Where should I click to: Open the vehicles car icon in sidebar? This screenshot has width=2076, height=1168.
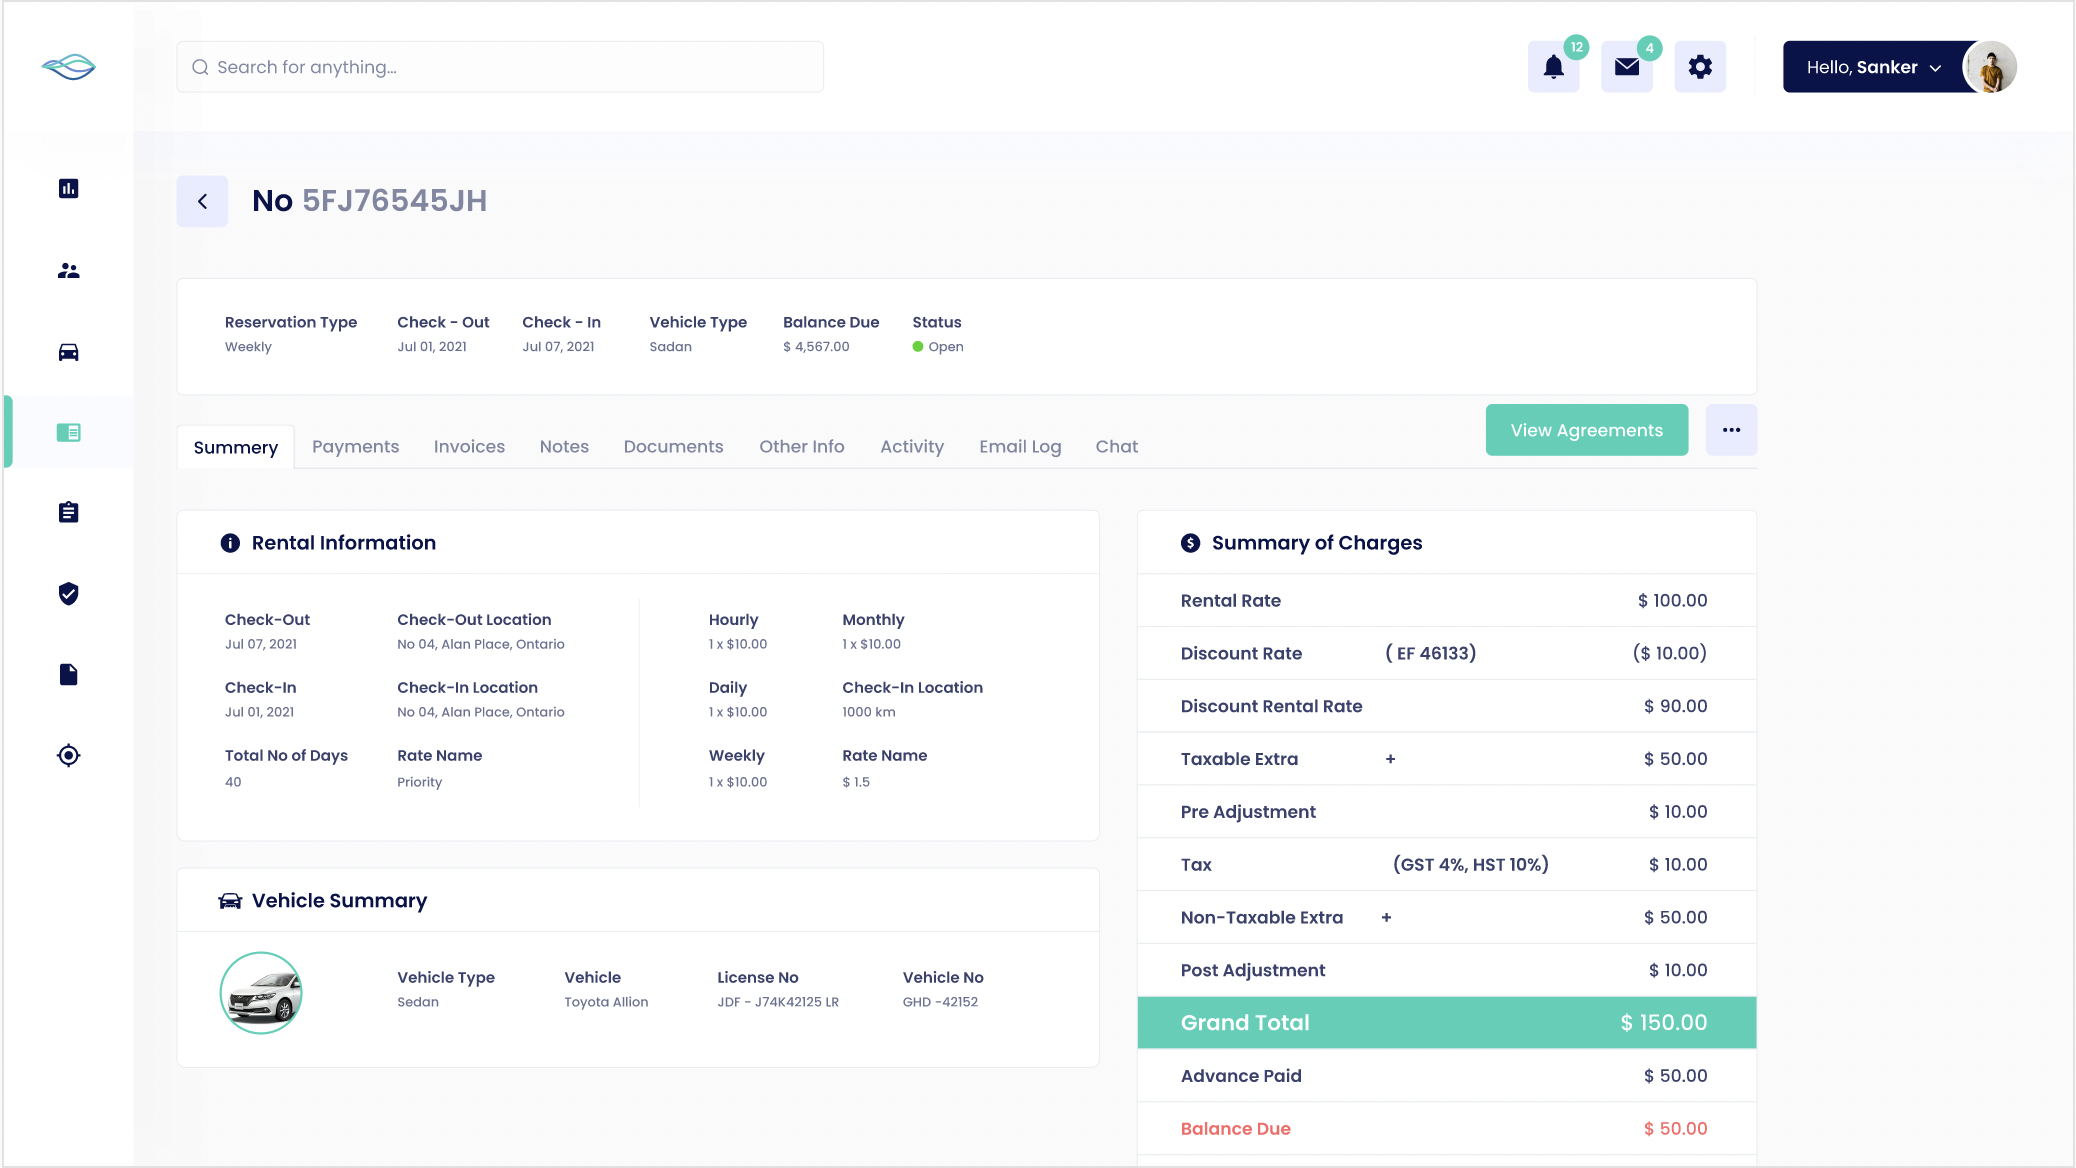pyautogui.click(x=68, y=352)
